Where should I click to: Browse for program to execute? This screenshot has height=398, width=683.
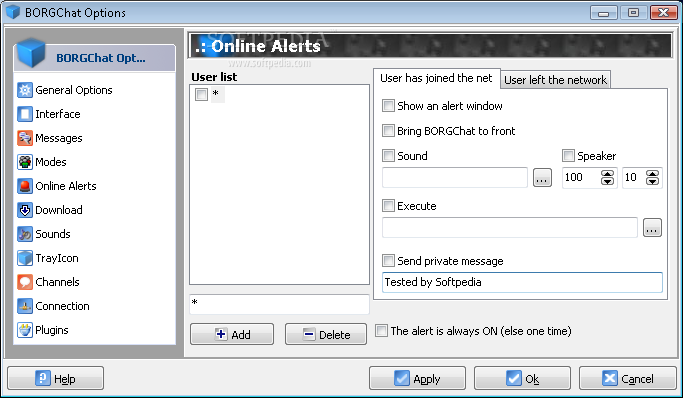click(x=652, y=228)
